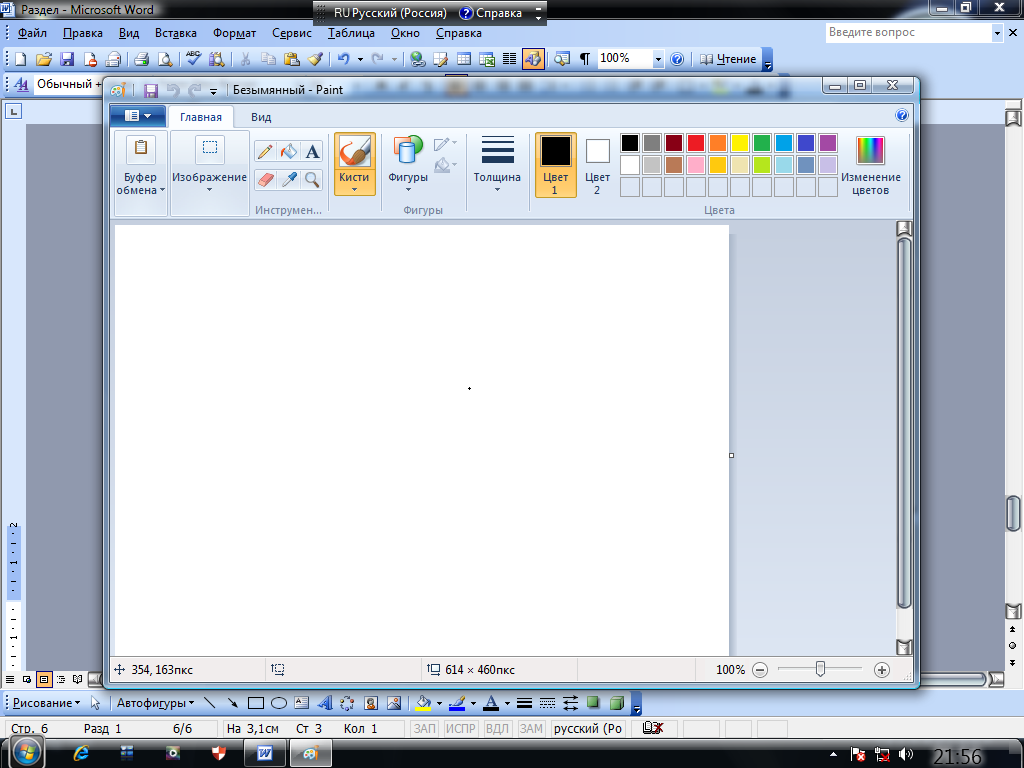The height and width of the screenshot is (768, 1024).
Task: Click the Save diskette icon in Word toolbar
Action: point(67,59)
